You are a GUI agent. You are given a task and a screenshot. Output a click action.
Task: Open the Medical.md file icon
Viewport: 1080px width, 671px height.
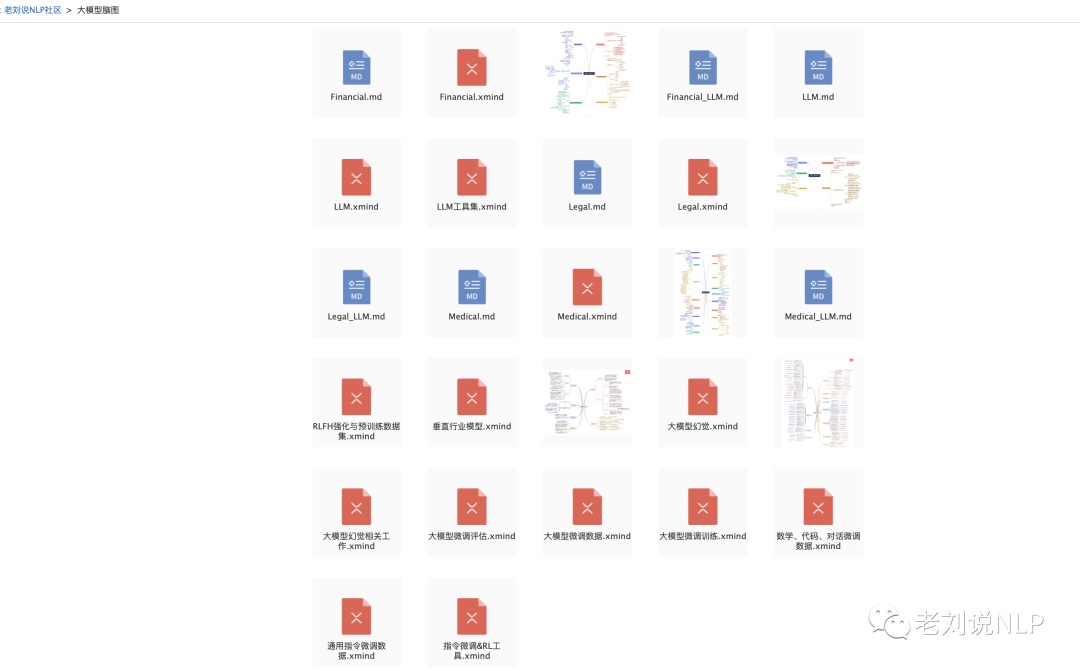coord(472,287)
